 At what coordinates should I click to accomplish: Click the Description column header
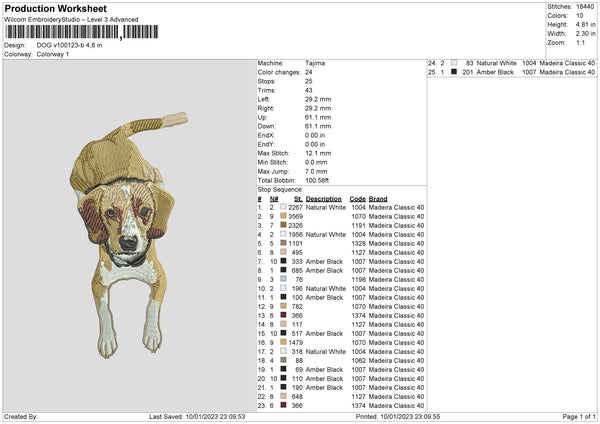coord(323,198)
